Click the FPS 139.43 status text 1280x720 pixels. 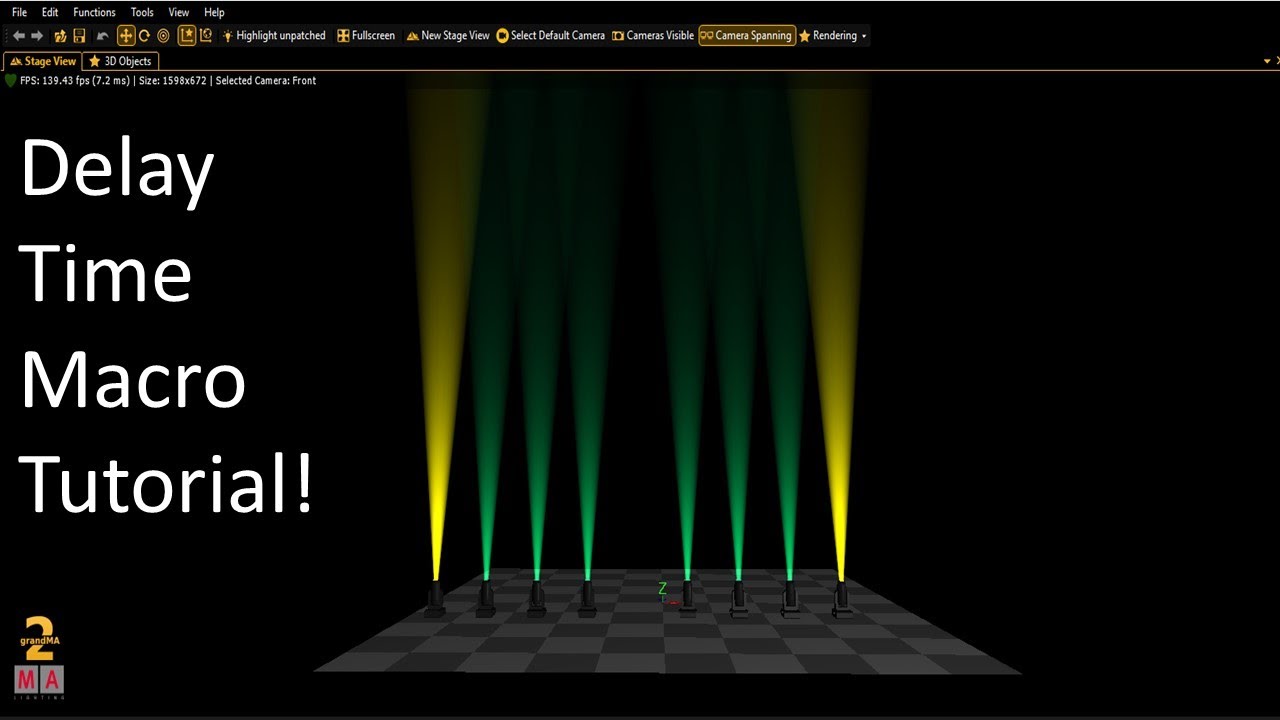pyautogui.click(x=75, y=80)
